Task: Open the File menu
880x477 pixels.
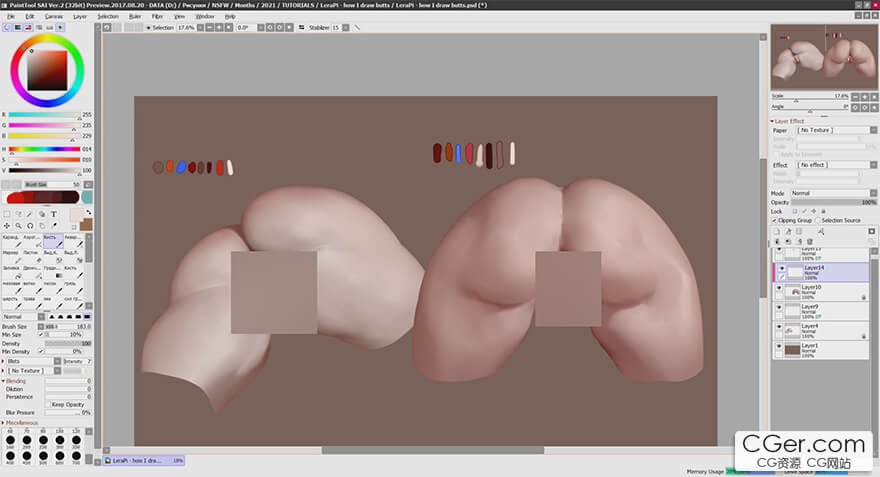Action: point(11,16)
